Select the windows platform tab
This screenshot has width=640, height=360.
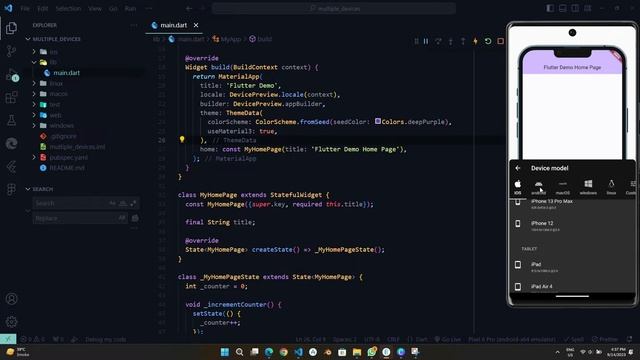coord(588,187)
